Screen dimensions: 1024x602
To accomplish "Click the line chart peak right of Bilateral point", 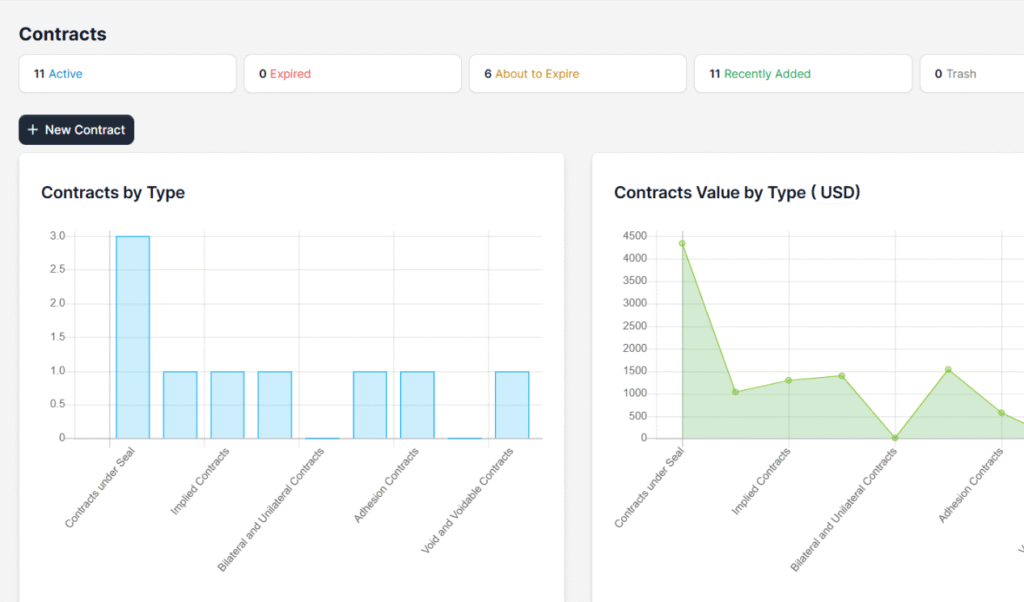I will coord(948,369).
